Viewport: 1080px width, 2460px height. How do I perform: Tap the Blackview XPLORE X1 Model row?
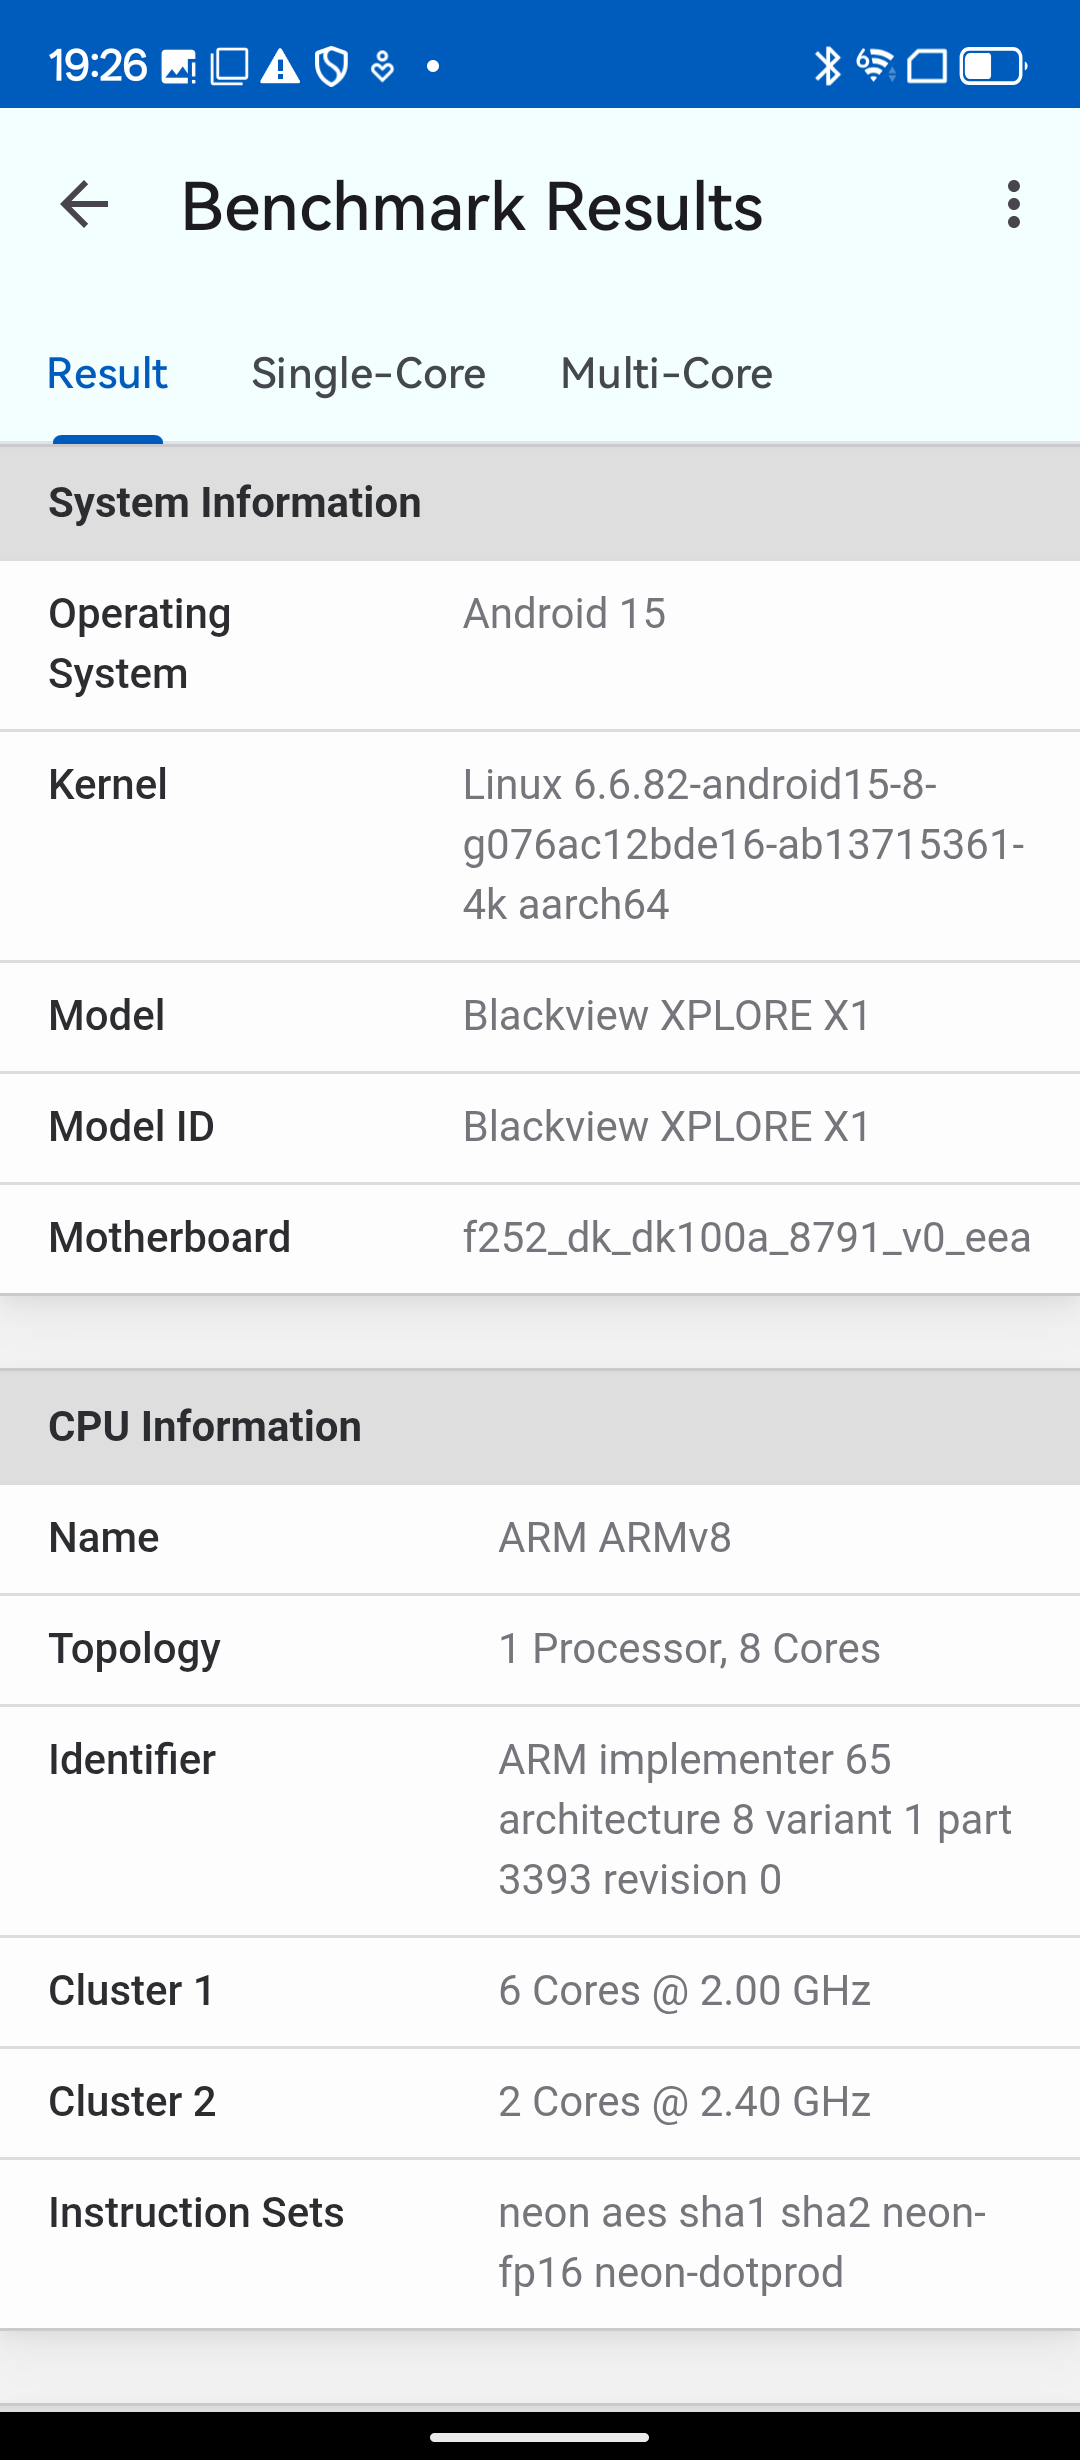(x=540, y=1016)
